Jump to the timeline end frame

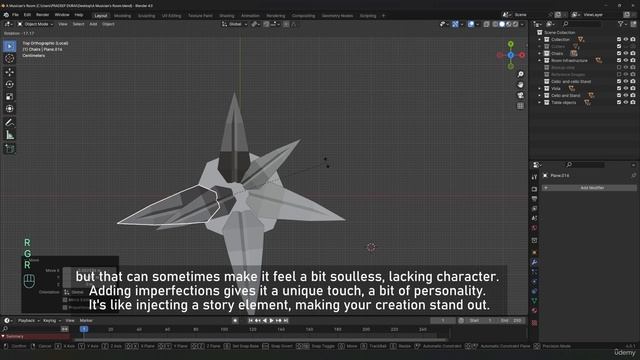click(286, 321)
